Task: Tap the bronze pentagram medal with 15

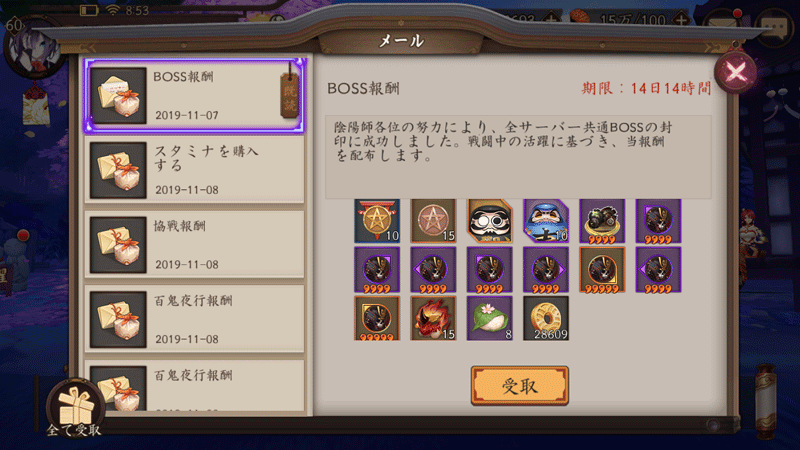Action: click(433, 221)
